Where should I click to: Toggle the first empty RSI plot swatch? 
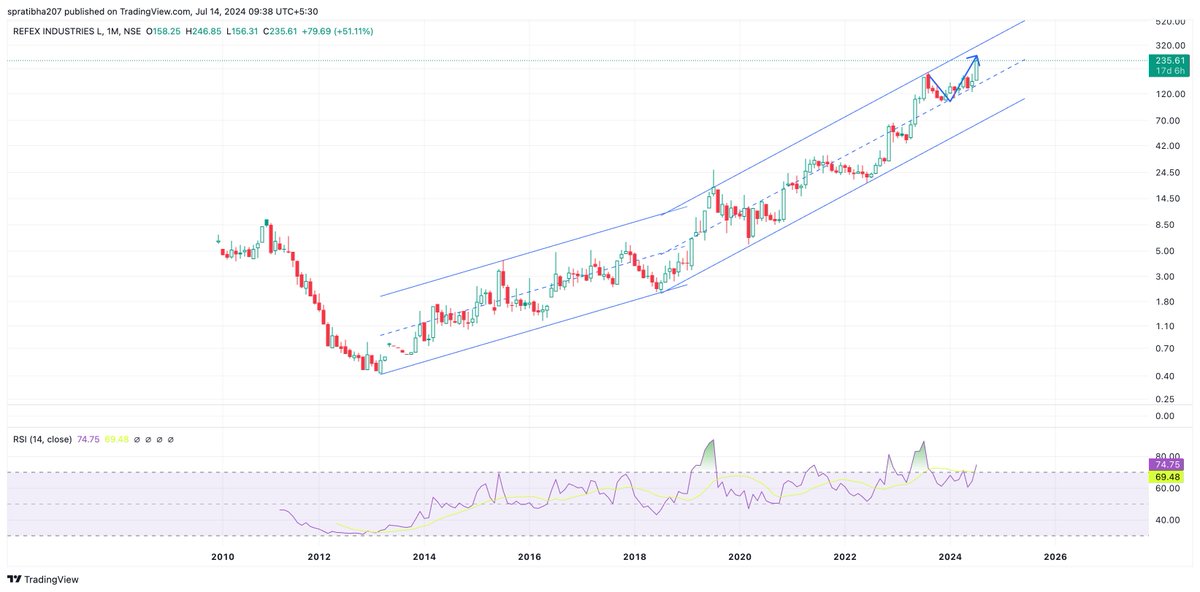(x=137, y=438)
